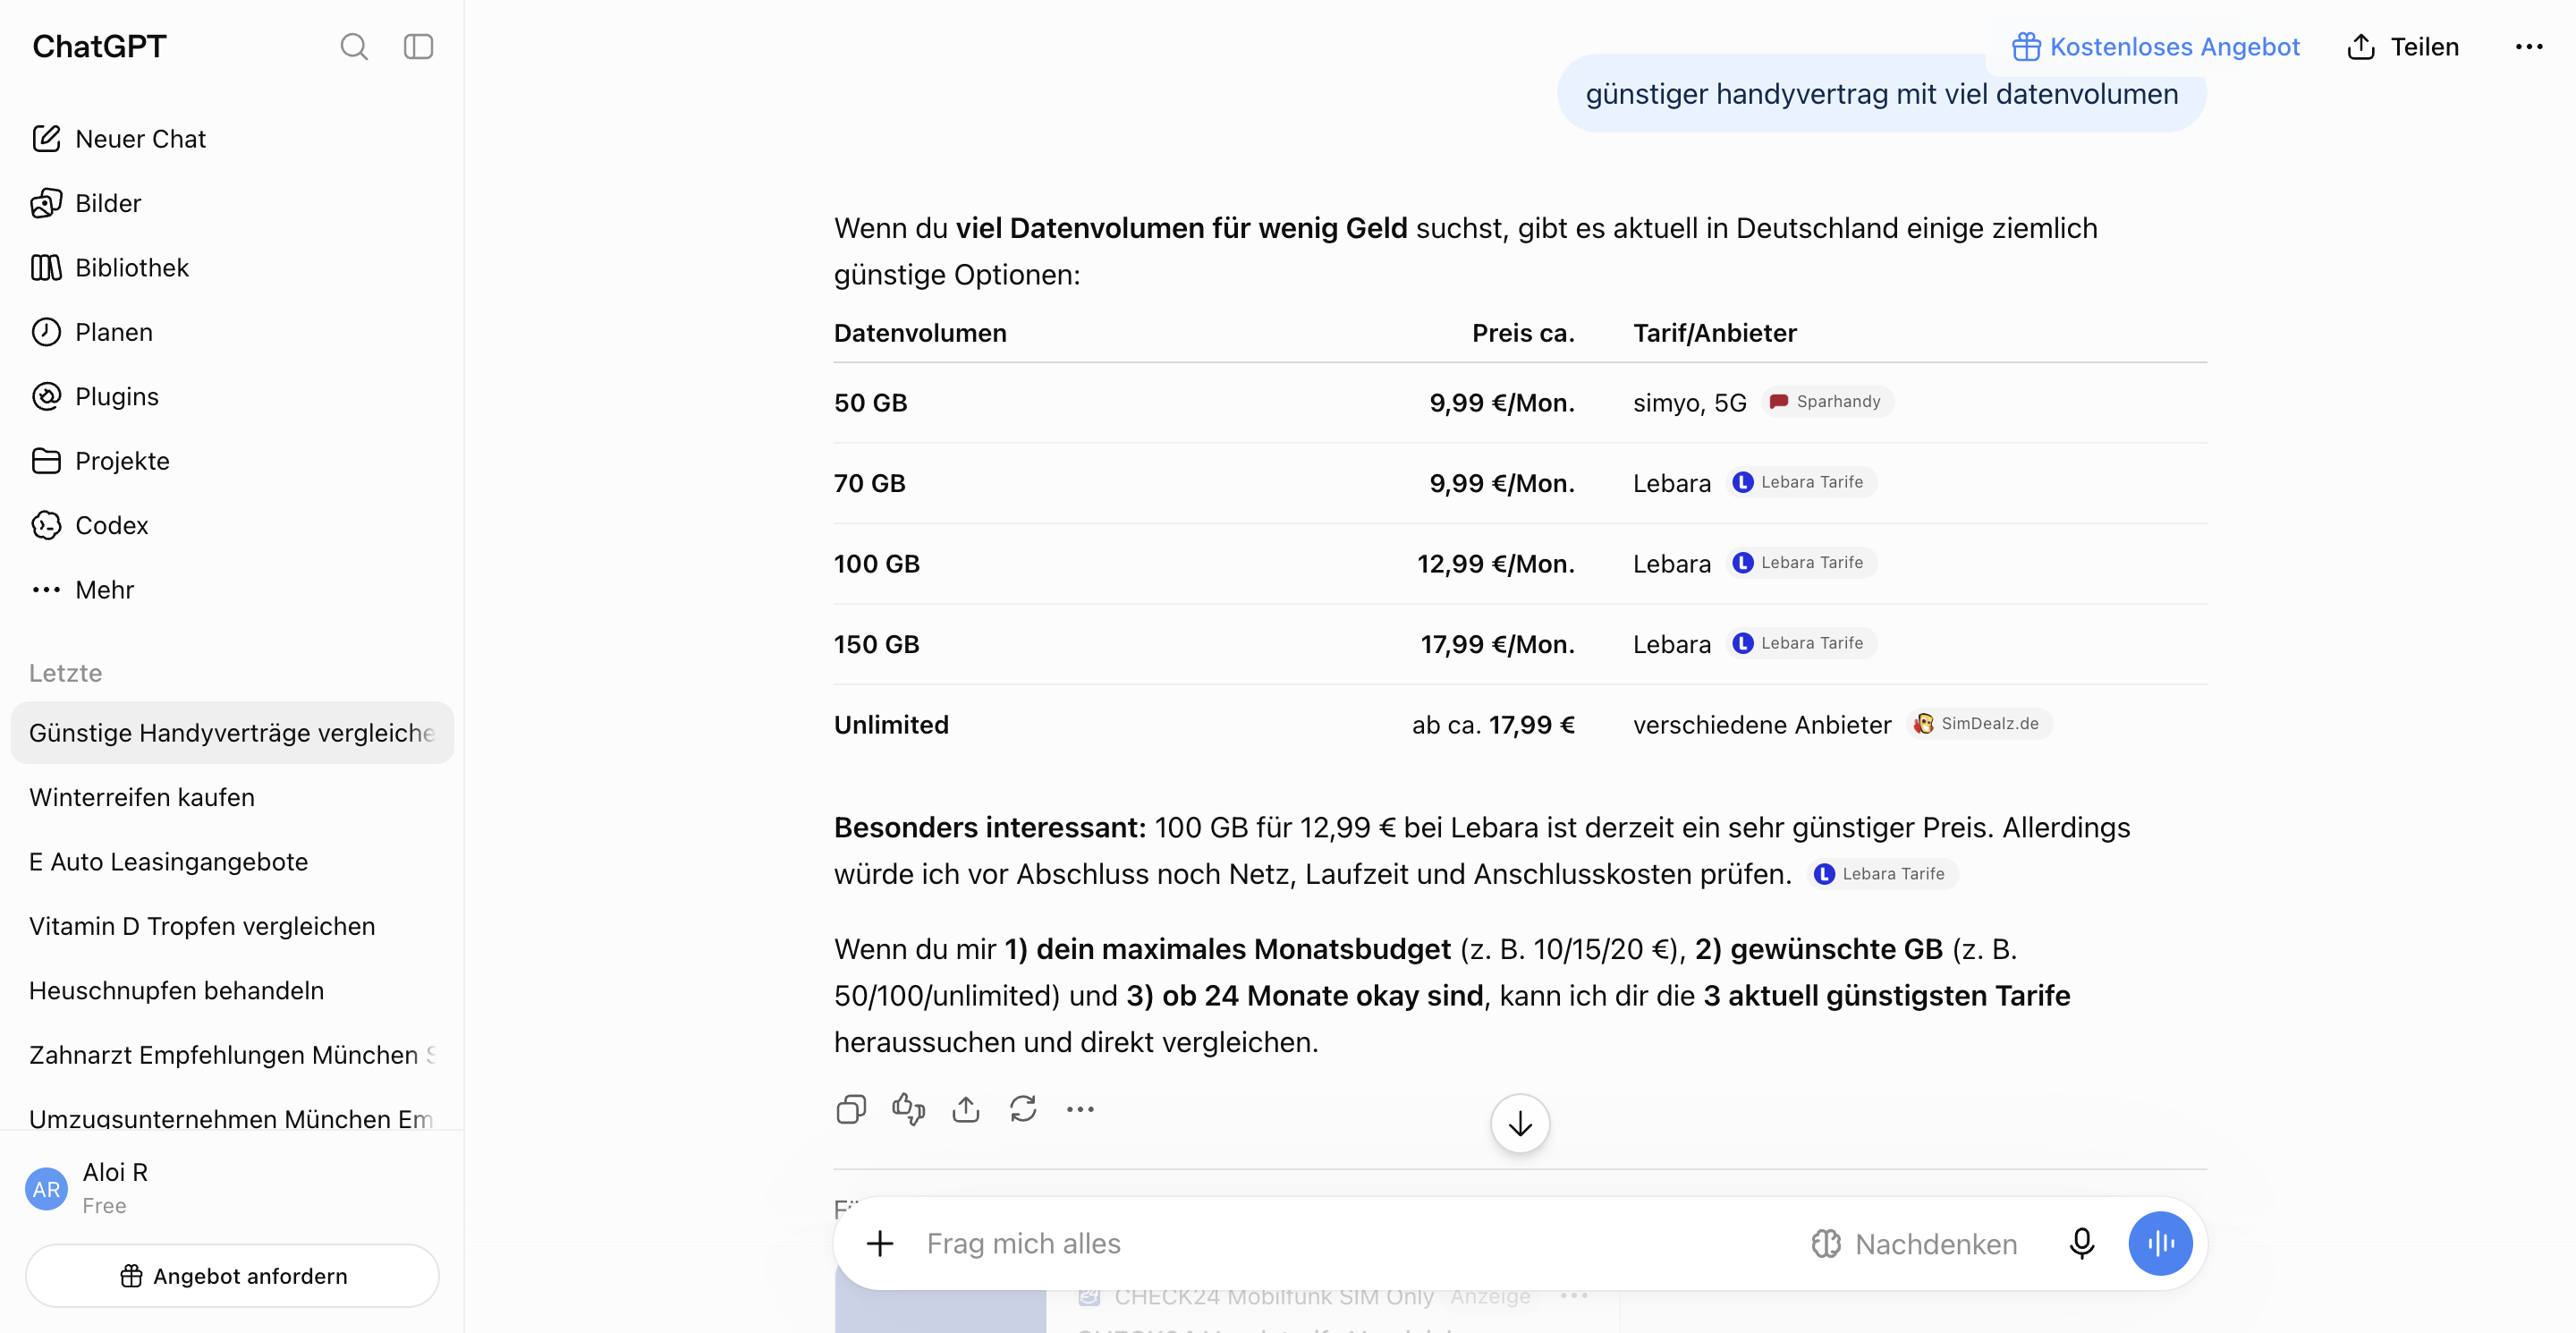
Task: Share the response via the upload icon
Action: [966, 1109]
